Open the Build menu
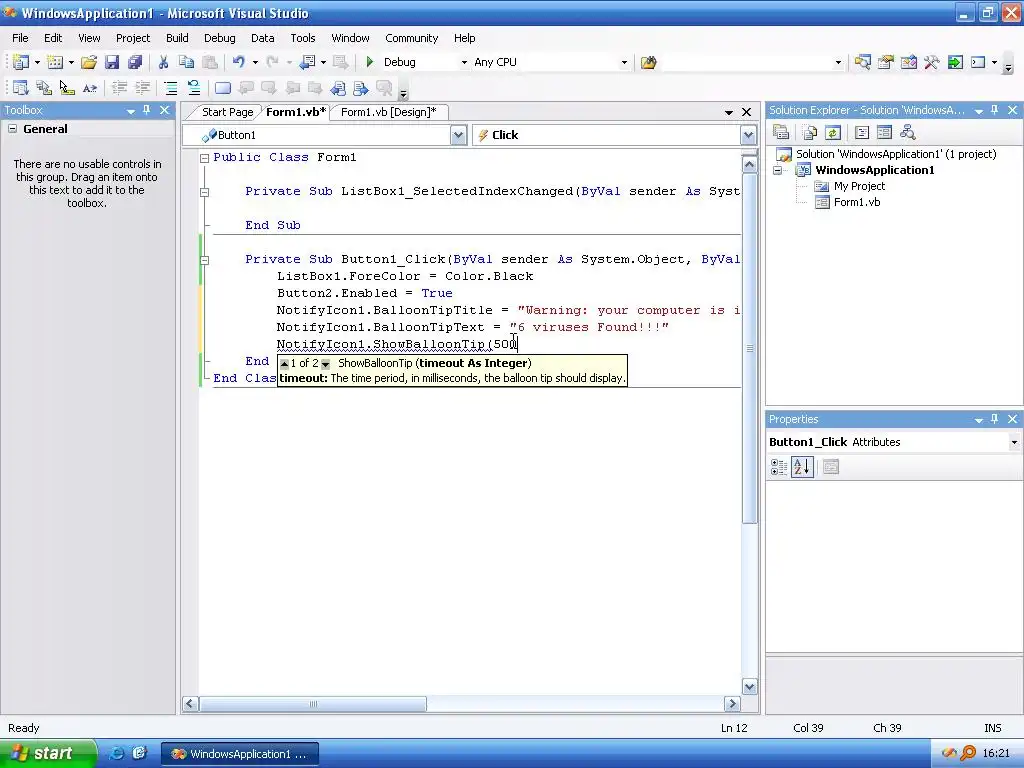Image resolution: width=1024 pixels, height=768 pixels. pyautogui.click(x=177, y=38)
